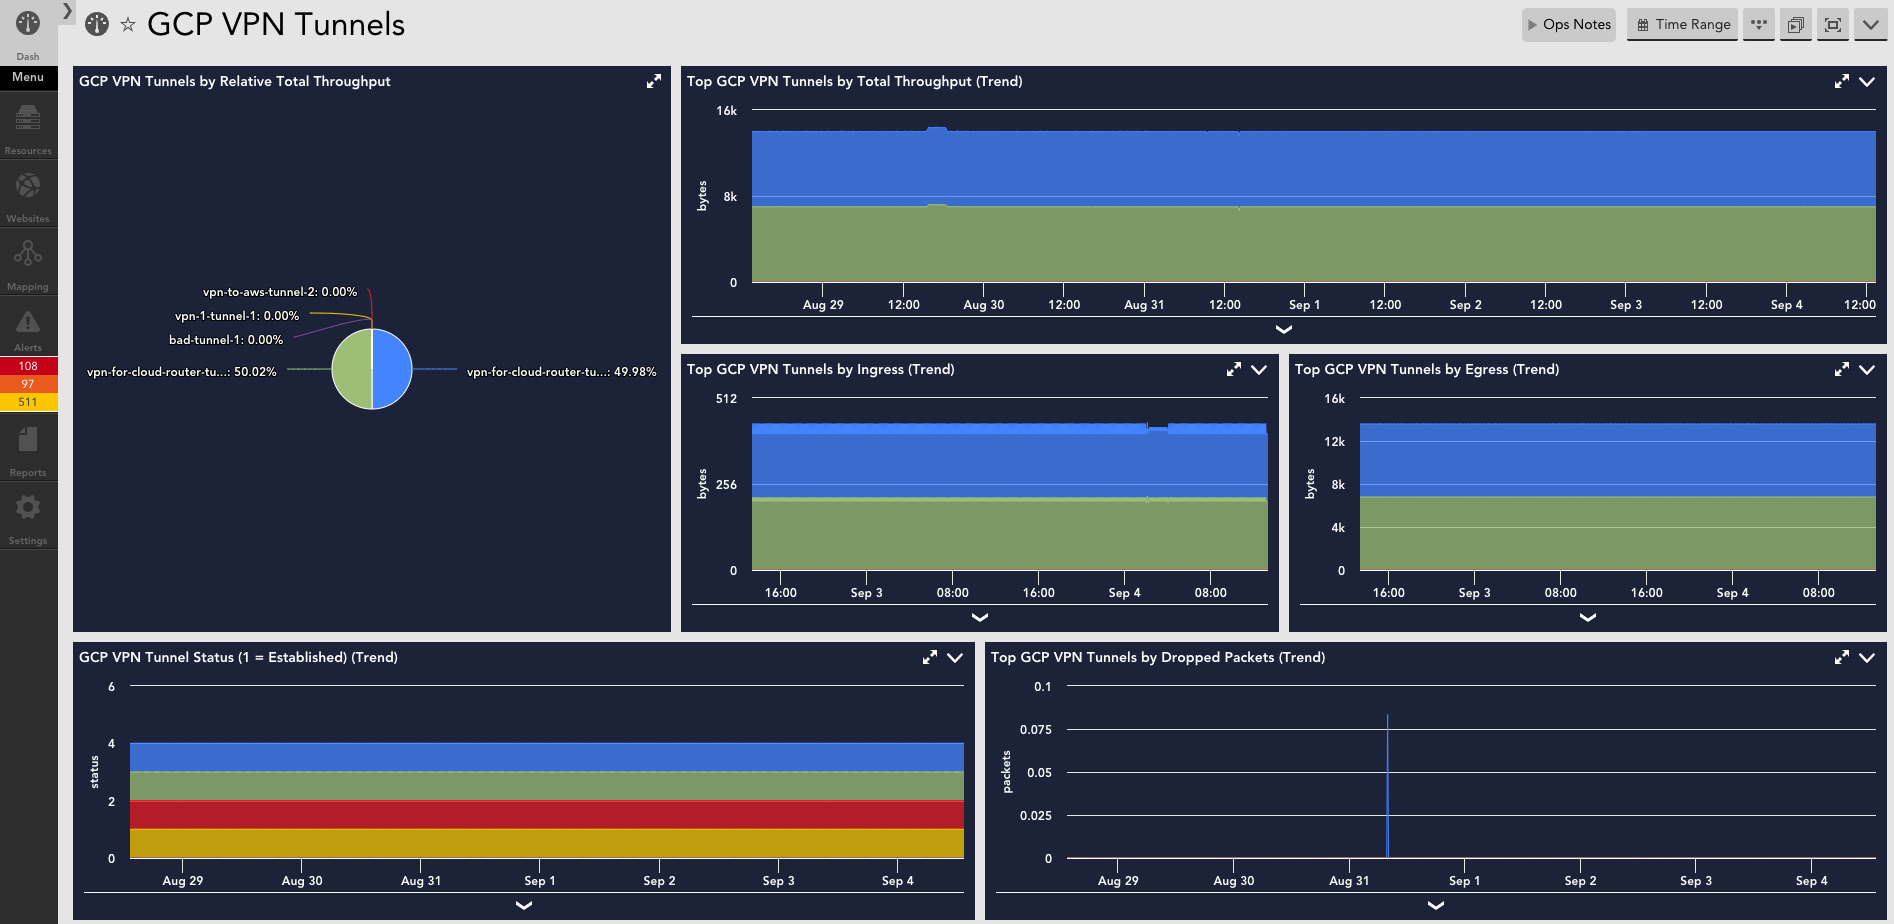The image size is (1894, 924).
Task: Click pie label 'vpn-1-tunnel-1: 0.00%'
Action: (x=237, y=316)
